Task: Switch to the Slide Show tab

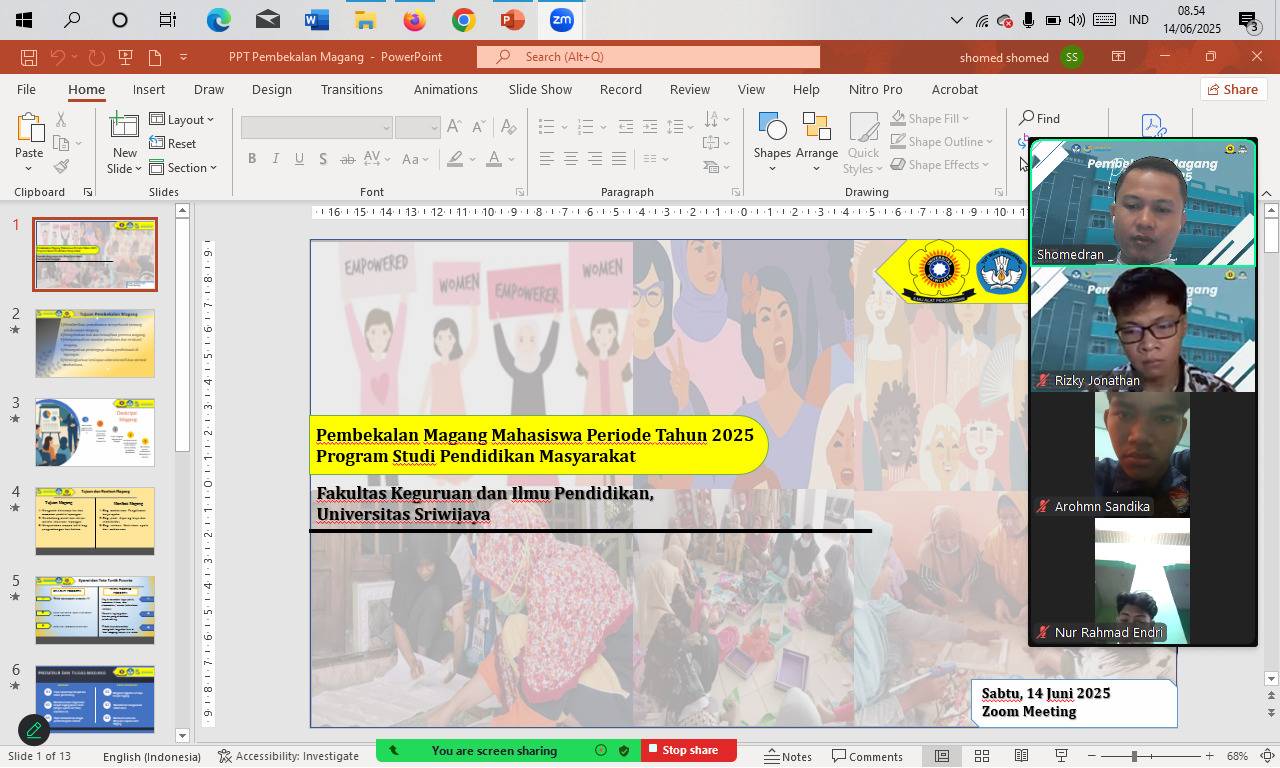Action: (x=540, y=89)
